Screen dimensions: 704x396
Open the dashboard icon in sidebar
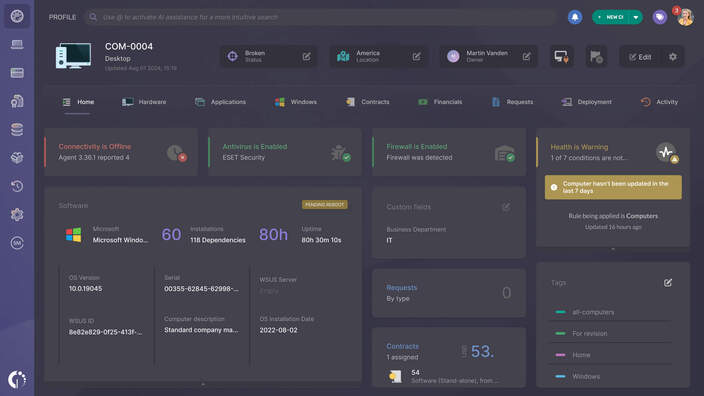coord(17,16)
